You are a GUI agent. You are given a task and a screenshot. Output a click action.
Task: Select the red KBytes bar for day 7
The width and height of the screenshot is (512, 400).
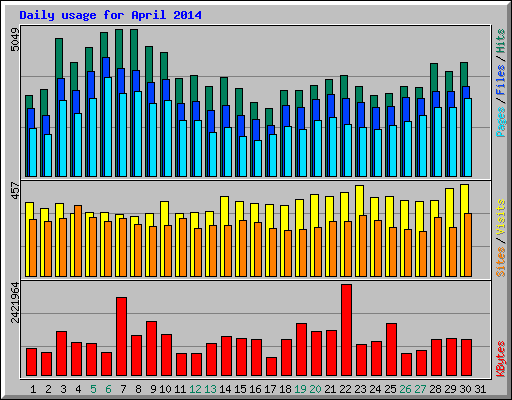121,337
